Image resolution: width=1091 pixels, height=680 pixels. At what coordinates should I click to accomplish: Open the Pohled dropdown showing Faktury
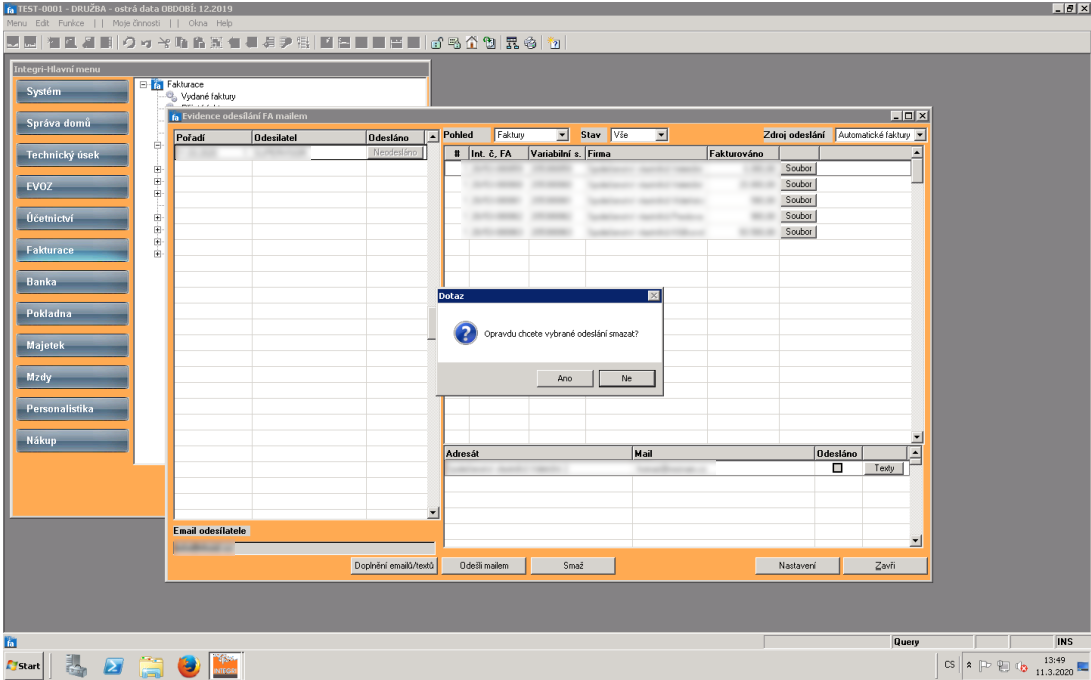(x=562, y=135)
